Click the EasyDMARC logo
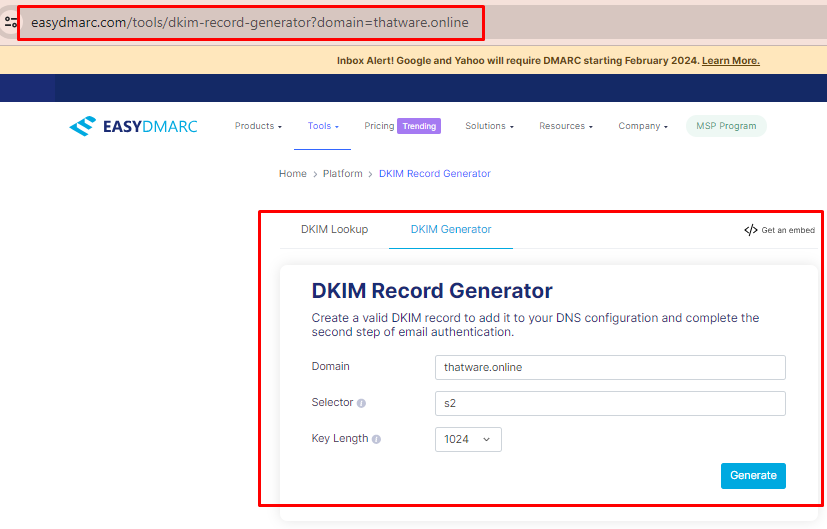The image size is (827, 529). point(133,126)
